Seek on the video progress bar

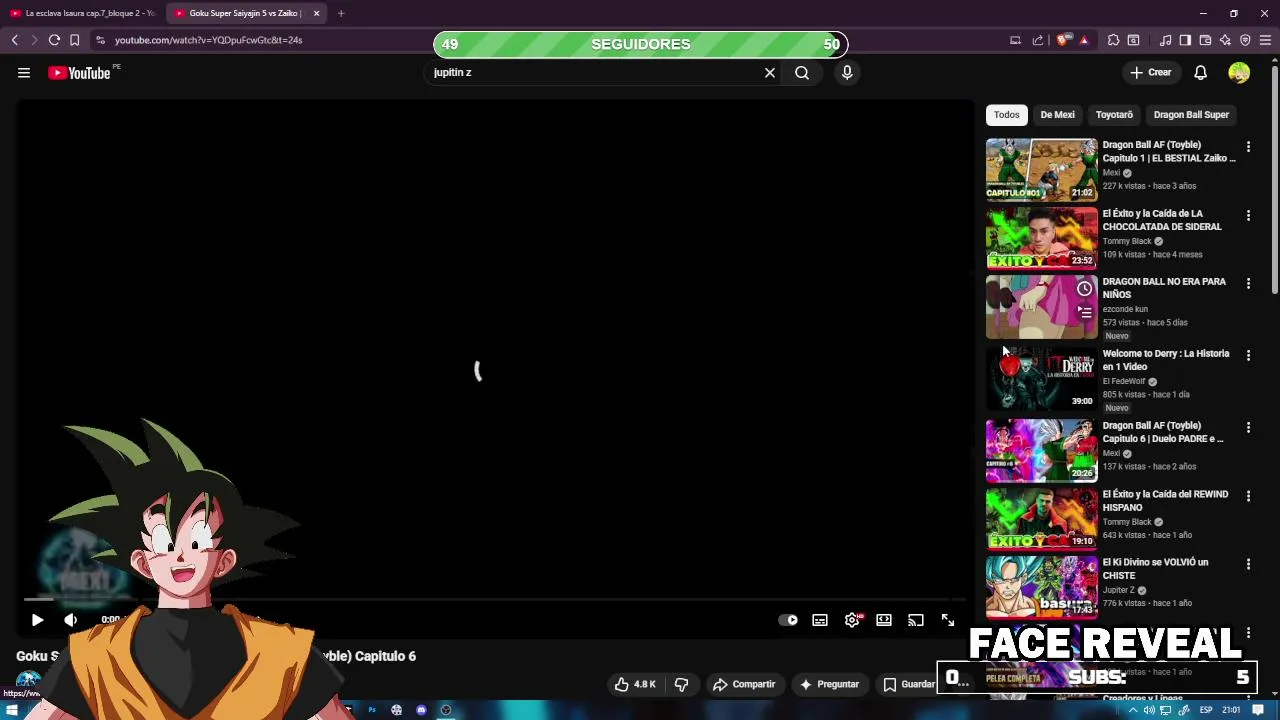495,600
